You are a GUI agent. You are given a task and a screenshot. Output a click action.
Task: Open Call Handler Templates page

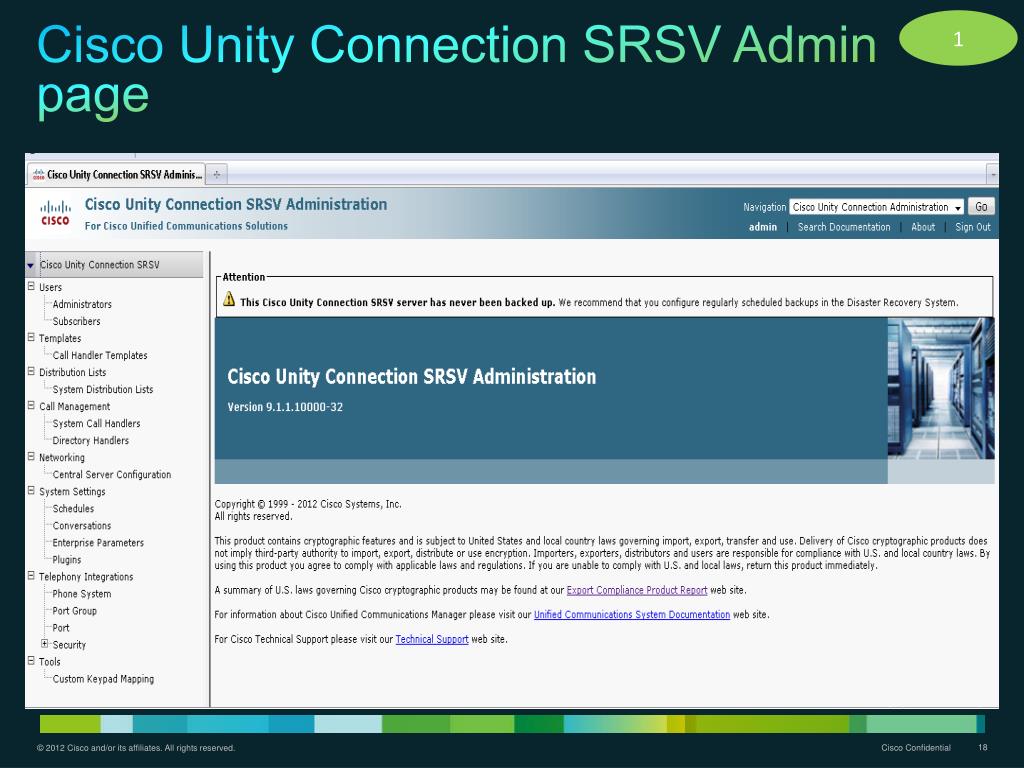[100, 355]
